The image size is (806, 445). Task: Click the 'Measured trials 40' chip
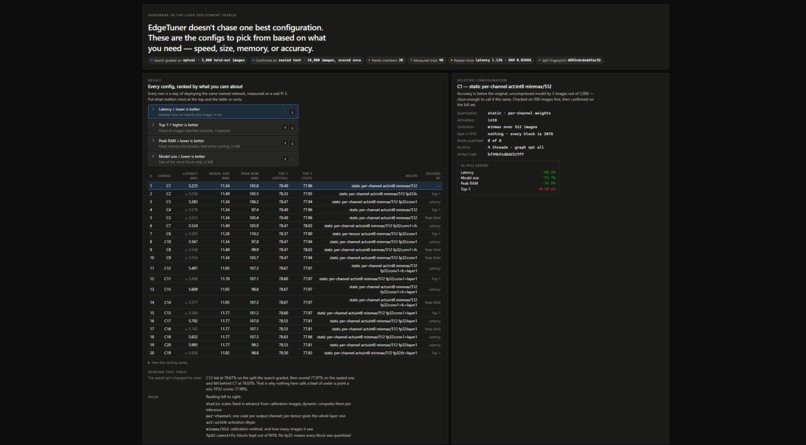427,60
